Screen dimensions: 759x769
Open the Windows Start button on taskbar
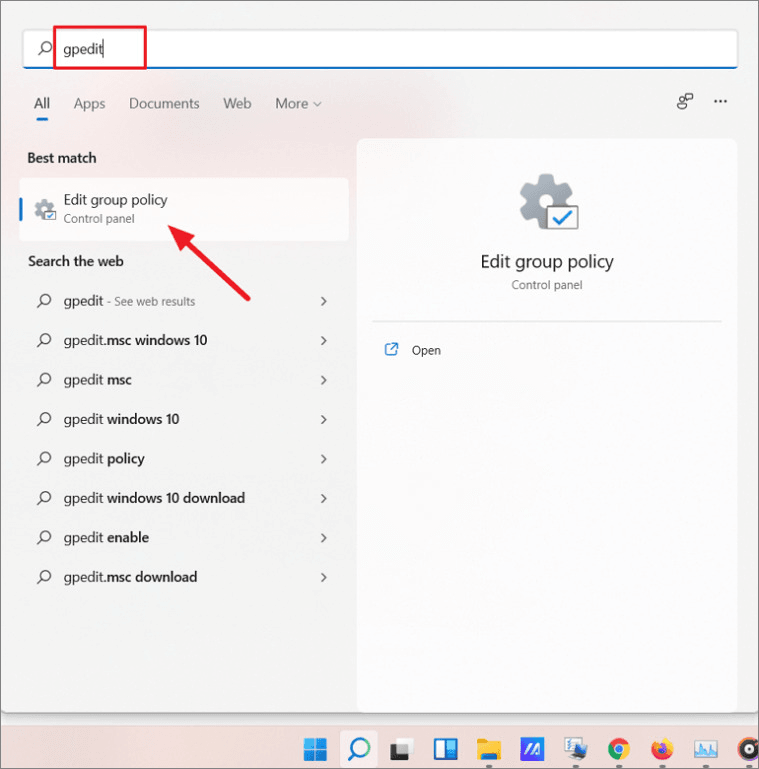click(315, 749)
